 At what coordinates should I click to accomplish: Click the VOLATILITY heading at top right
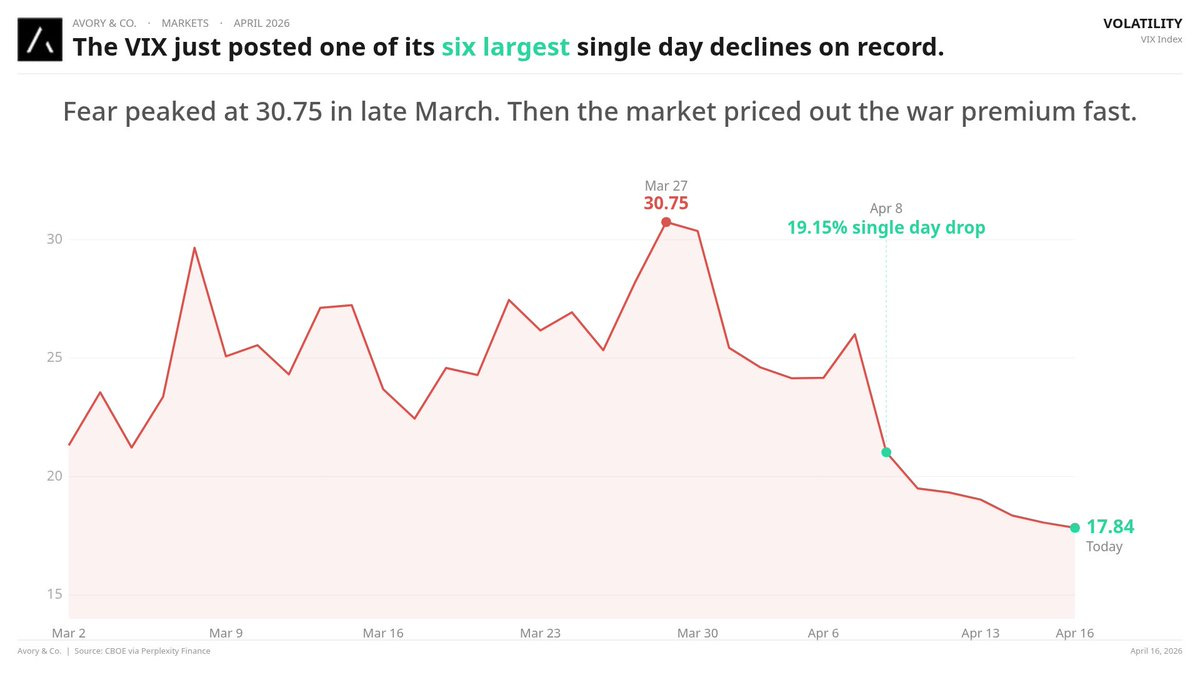tap(1142, 23)
